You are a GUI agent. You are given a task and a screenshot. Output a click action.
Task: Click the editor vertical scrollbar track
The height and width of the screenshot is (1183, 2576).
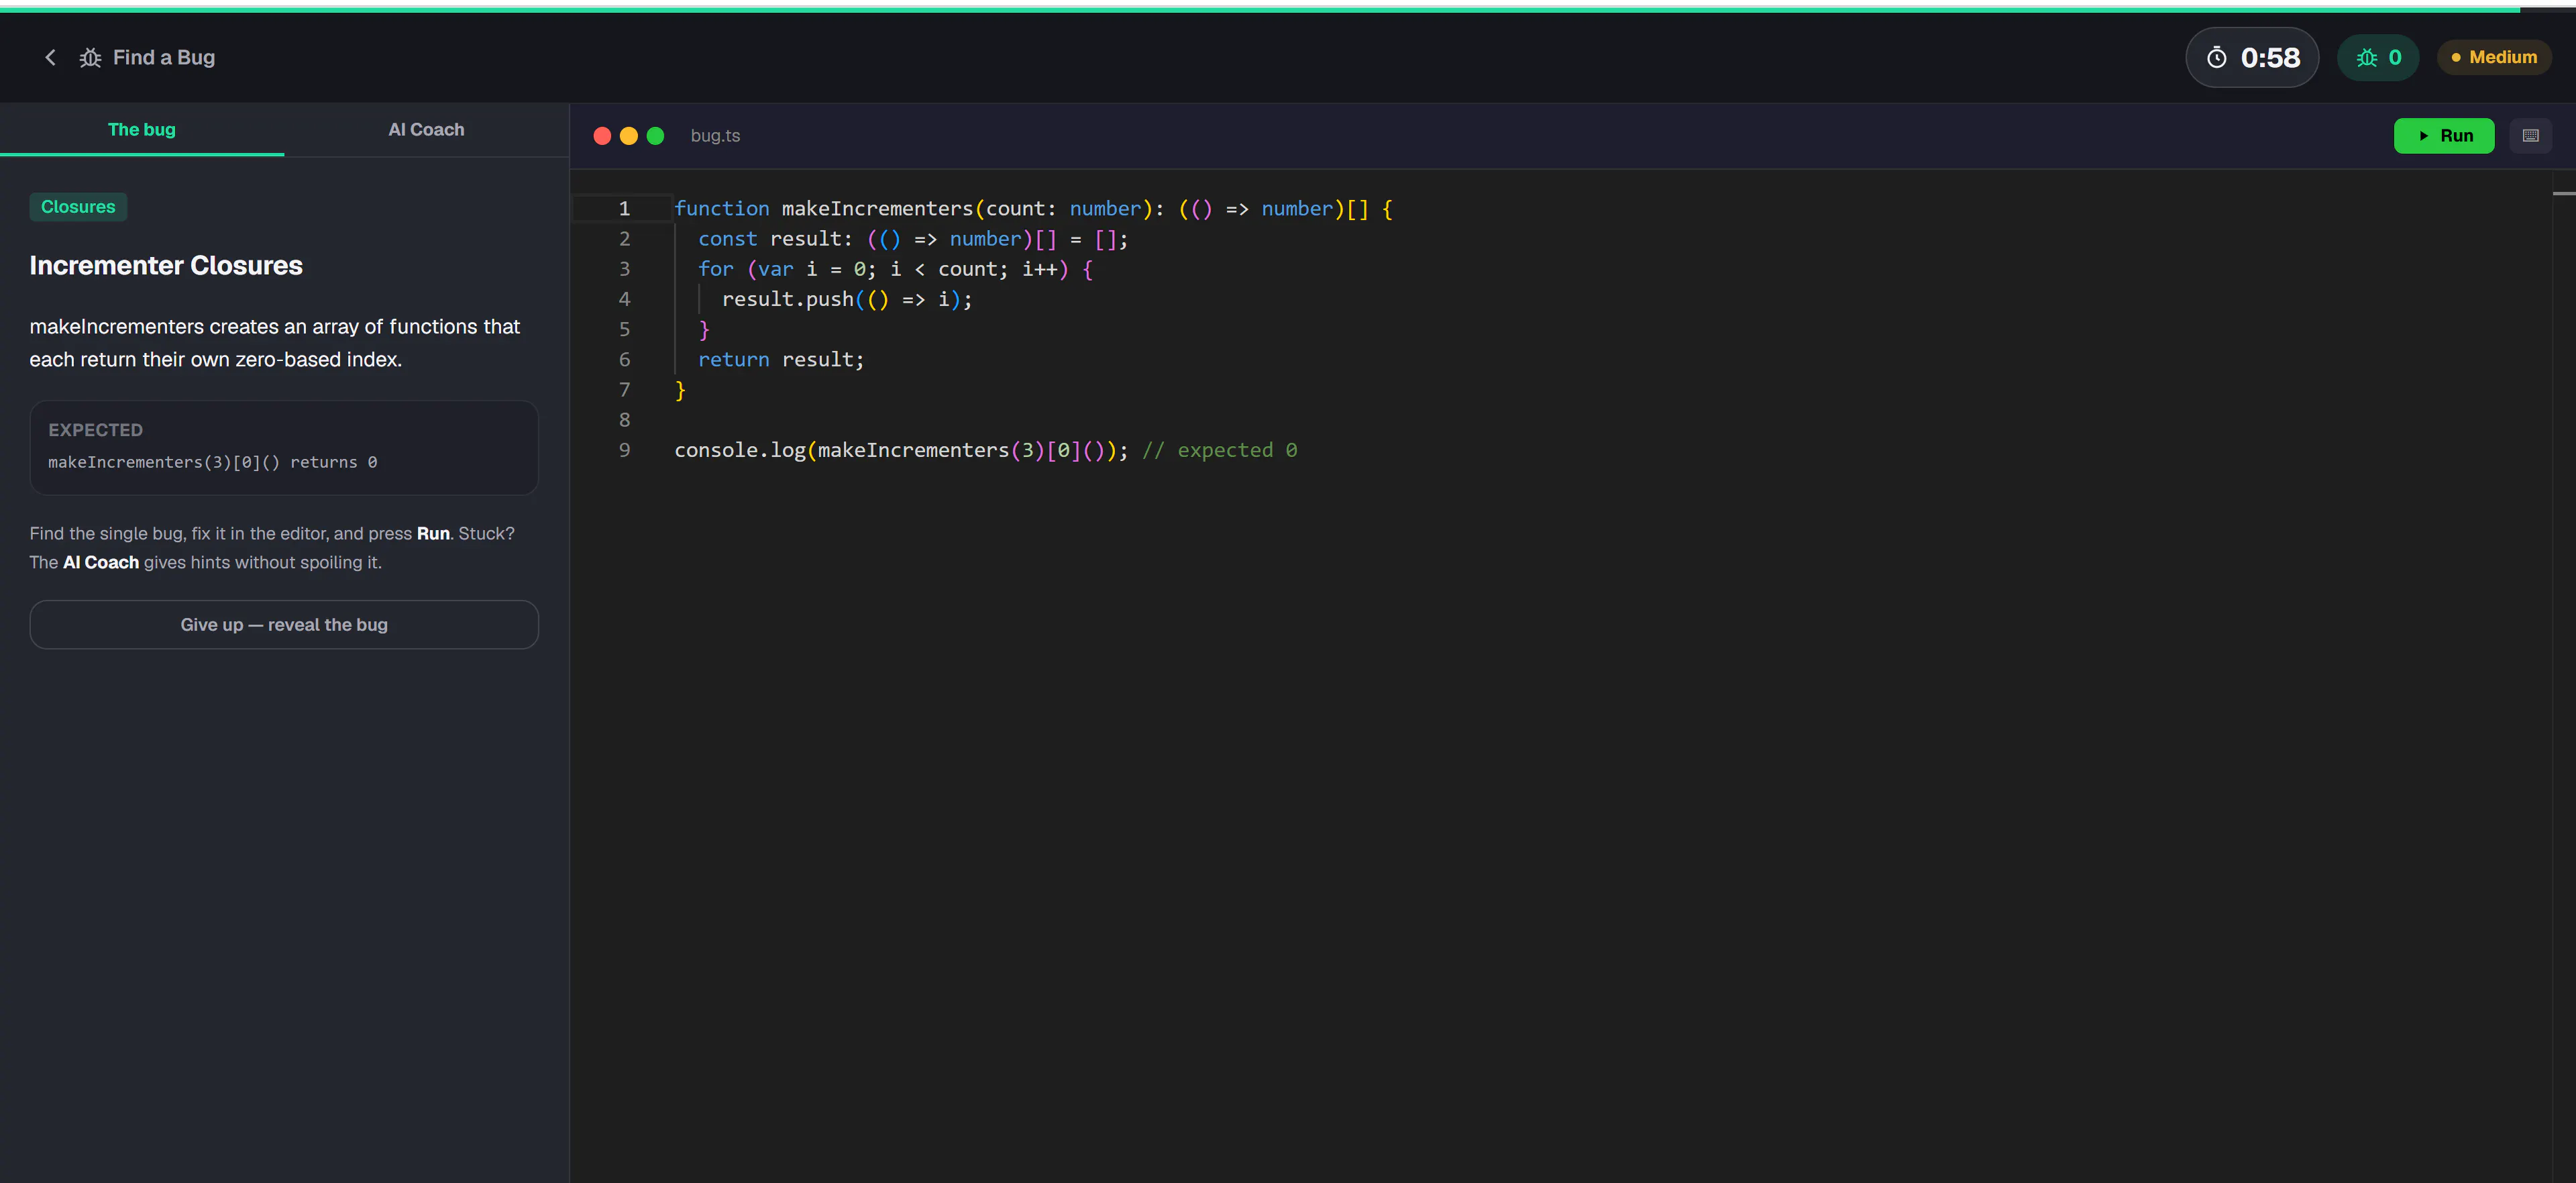pyautogui.click(x=2563, y=676)
